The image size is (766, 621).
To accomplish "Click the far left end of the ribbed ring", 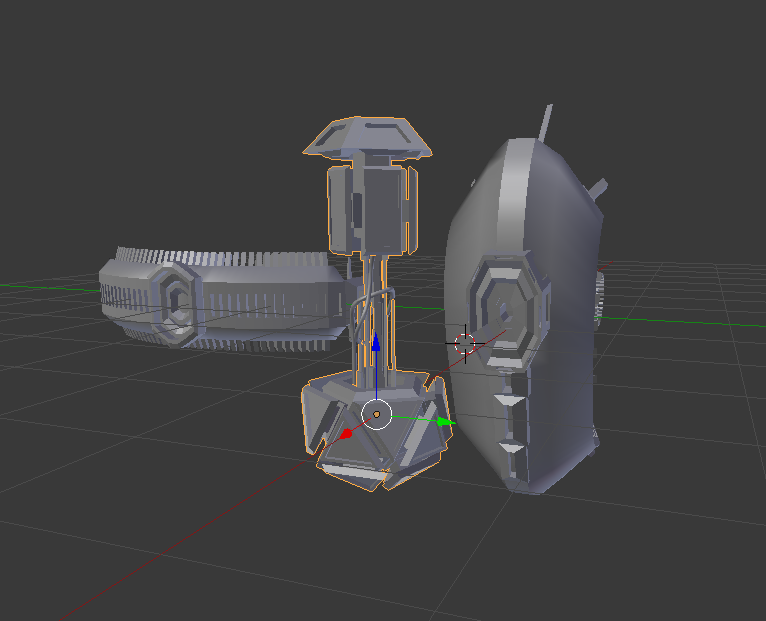I will click(112, 283).
